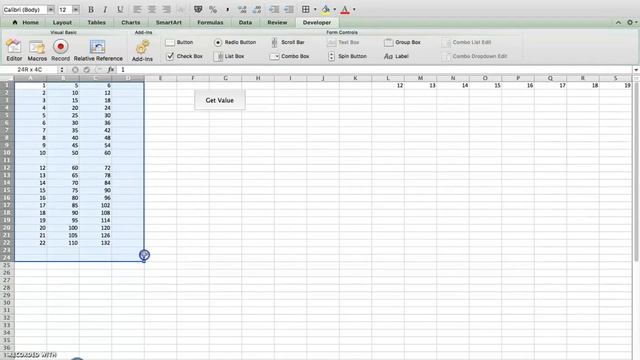Switch to the Data tab
The image size is (640, 360).
point(245,22)
